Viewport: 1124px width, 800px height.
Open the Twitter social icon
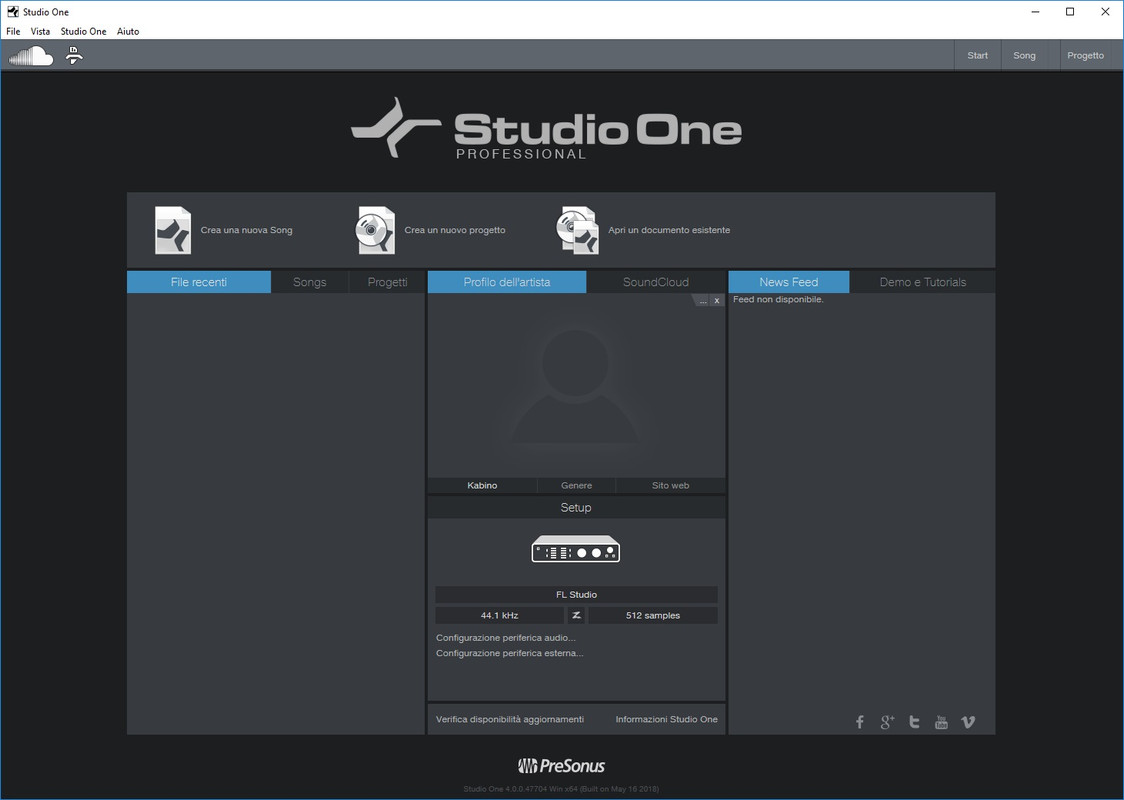tap(914, 722)
